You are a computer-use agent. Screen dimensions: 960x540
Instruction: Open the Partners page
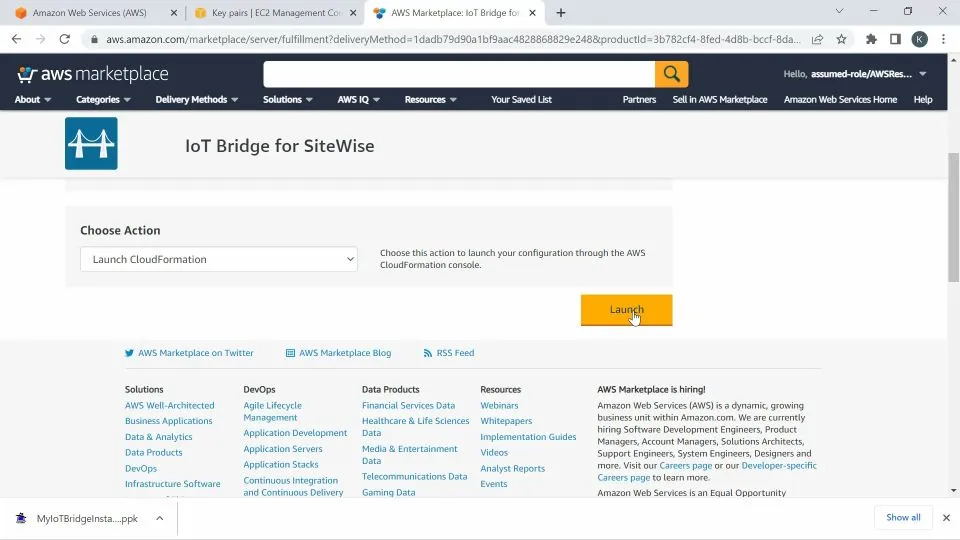[639, 99]
